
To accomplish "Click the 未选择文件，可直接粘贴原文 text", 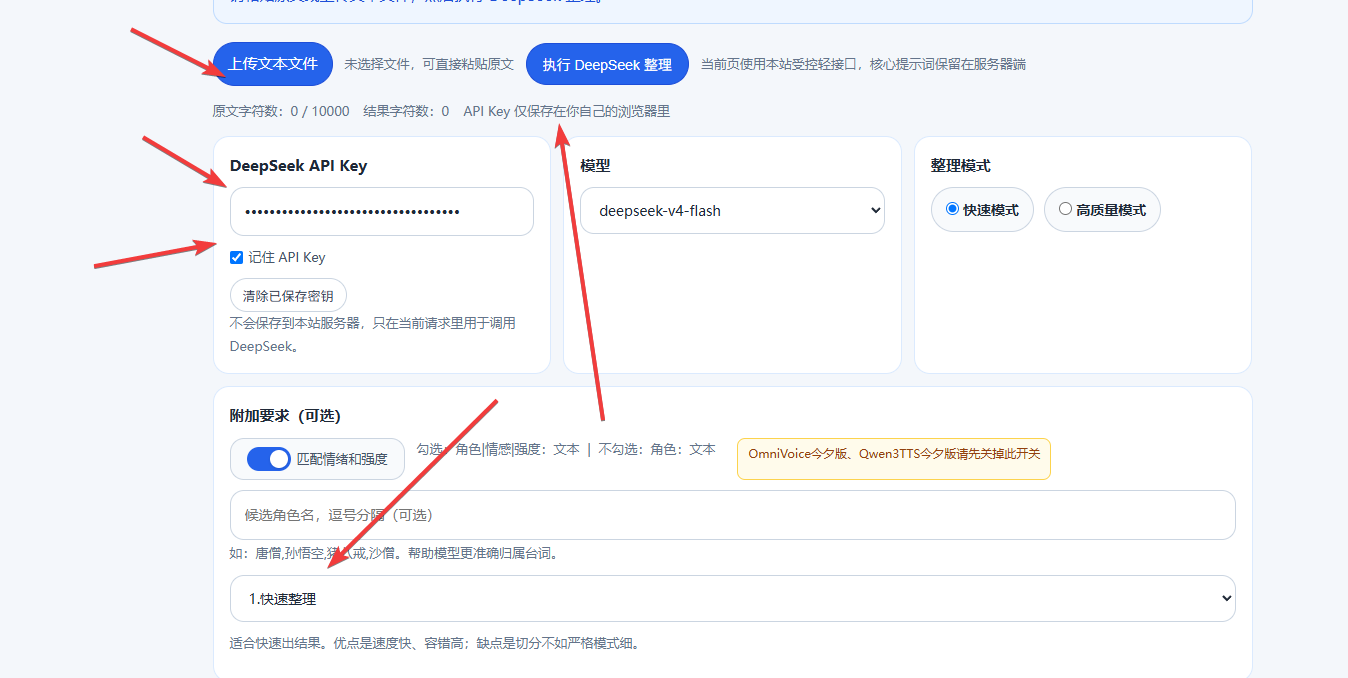I will click(x=429, y=64).
